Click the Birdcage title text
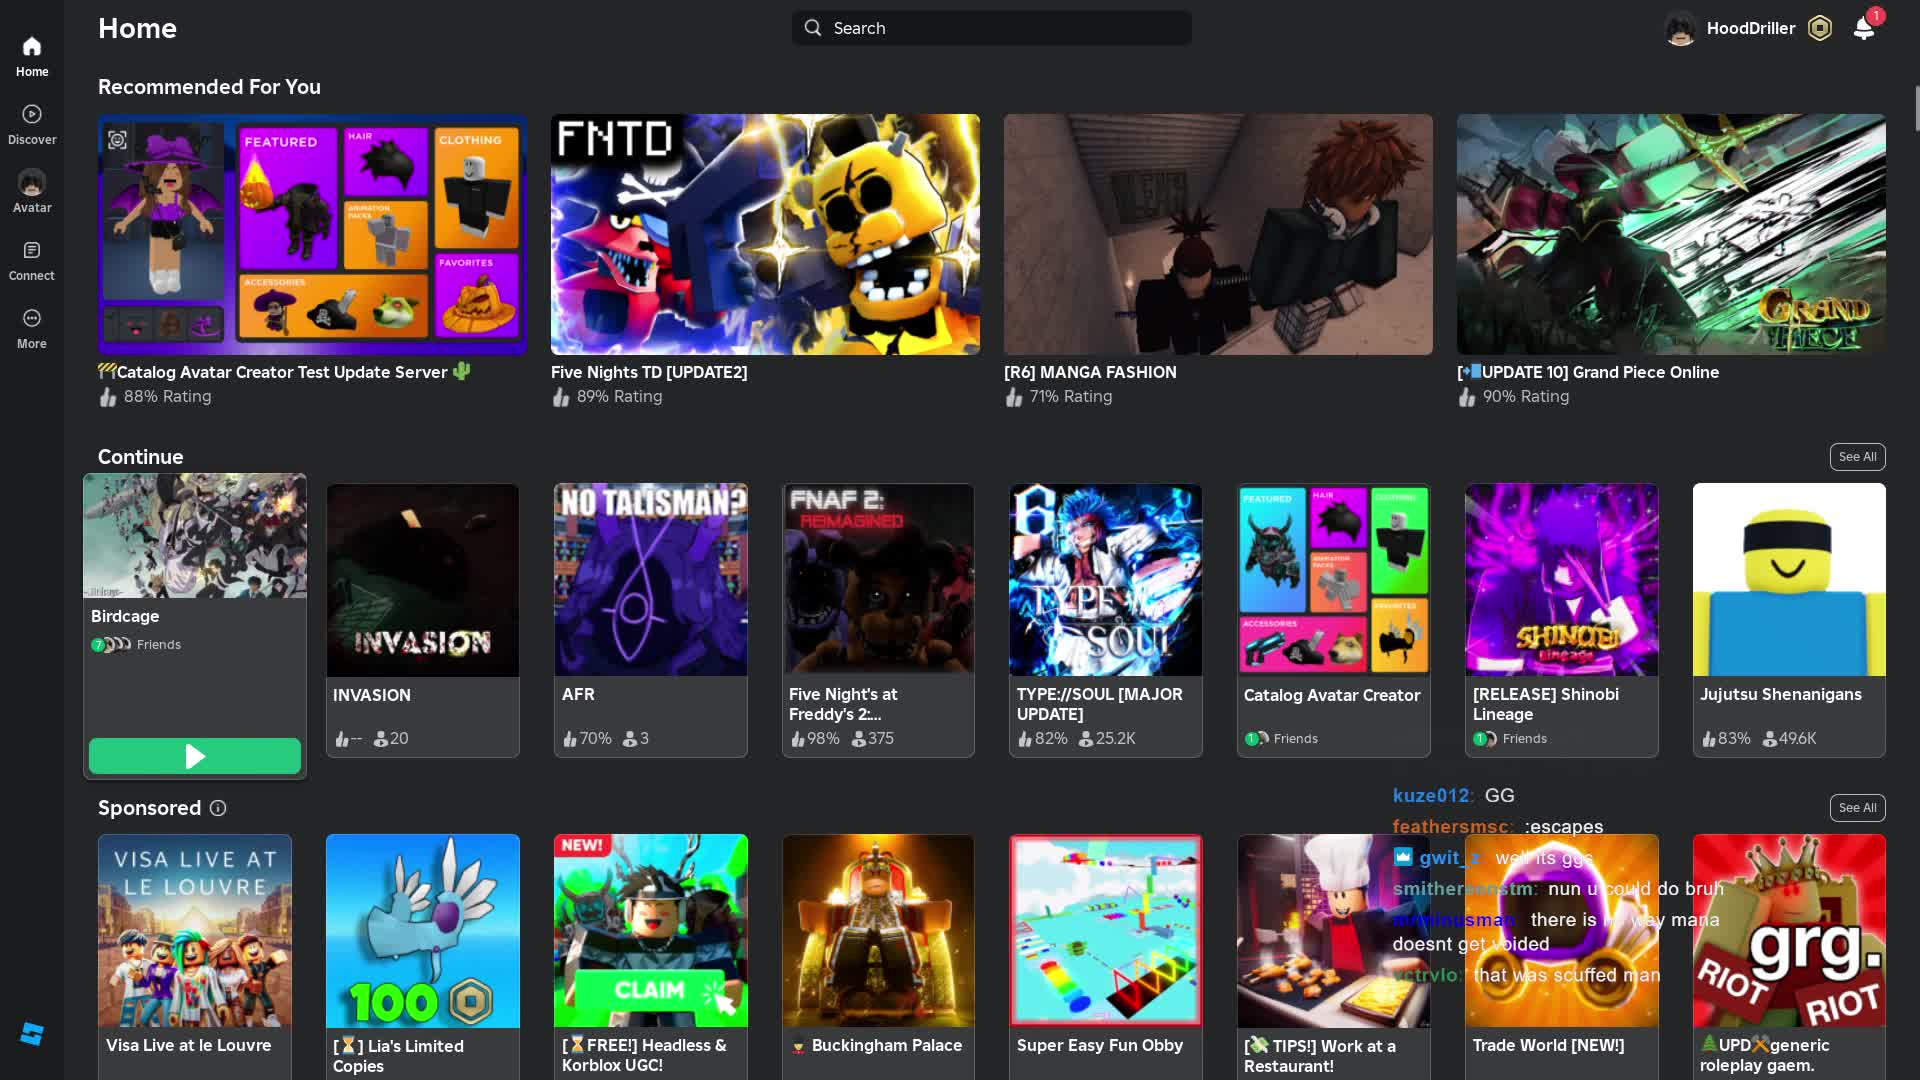Image resolution: width=1920 pixels, height=1080 pixels. [125, 617]
